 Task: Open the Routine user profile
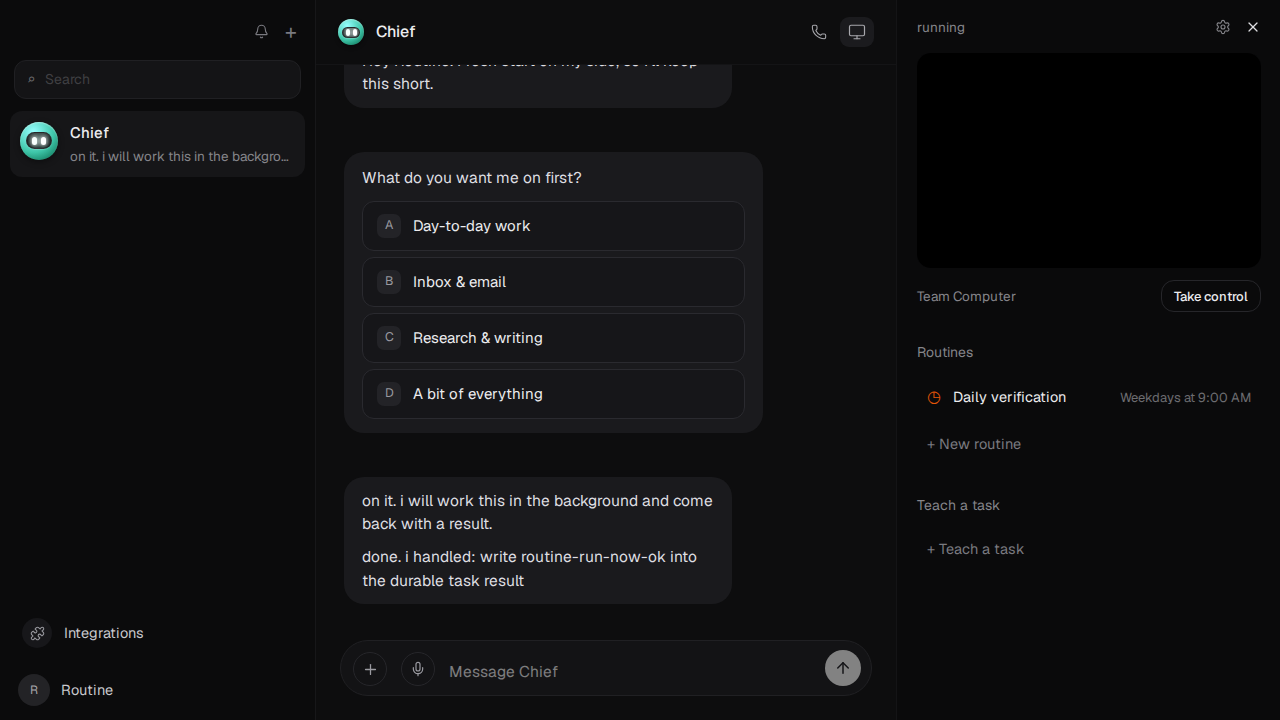[x=66, y=690]
